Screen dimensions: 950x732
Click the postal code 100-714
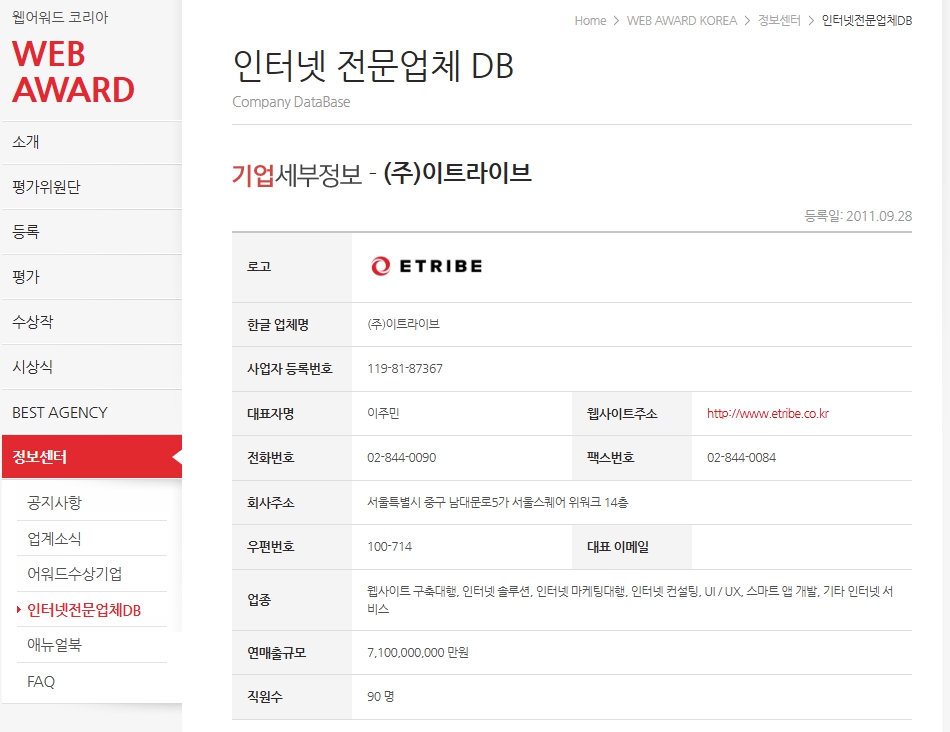[x=390, y=547]
